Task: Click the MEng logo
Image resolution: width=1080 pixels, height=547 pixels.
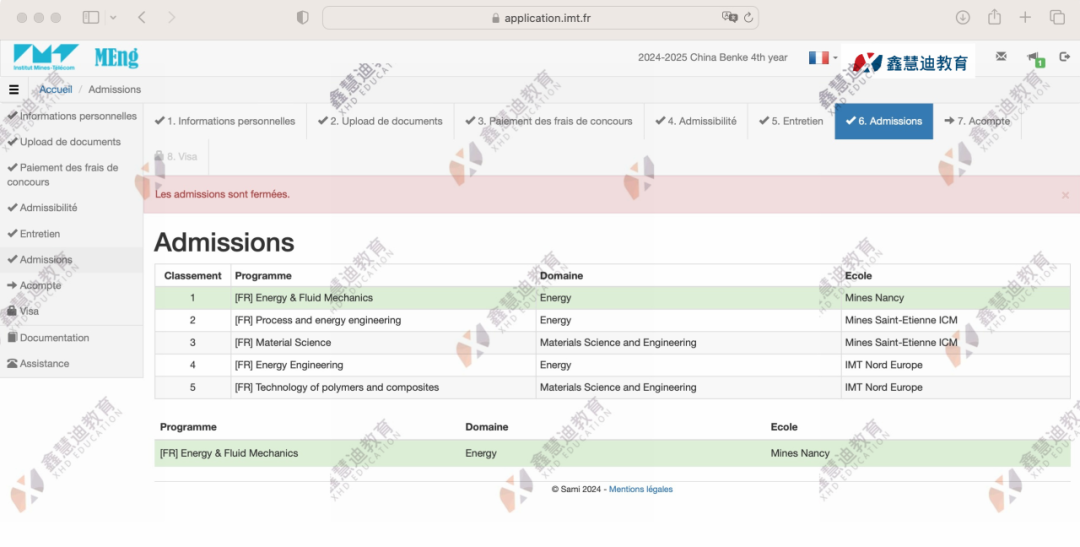Action: pyautogui.click(x=116, y=57)
